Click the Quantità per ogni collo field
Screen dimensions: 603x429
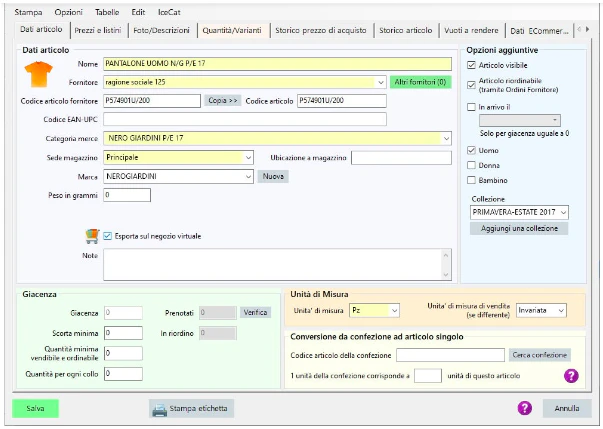tap(123, 374)
